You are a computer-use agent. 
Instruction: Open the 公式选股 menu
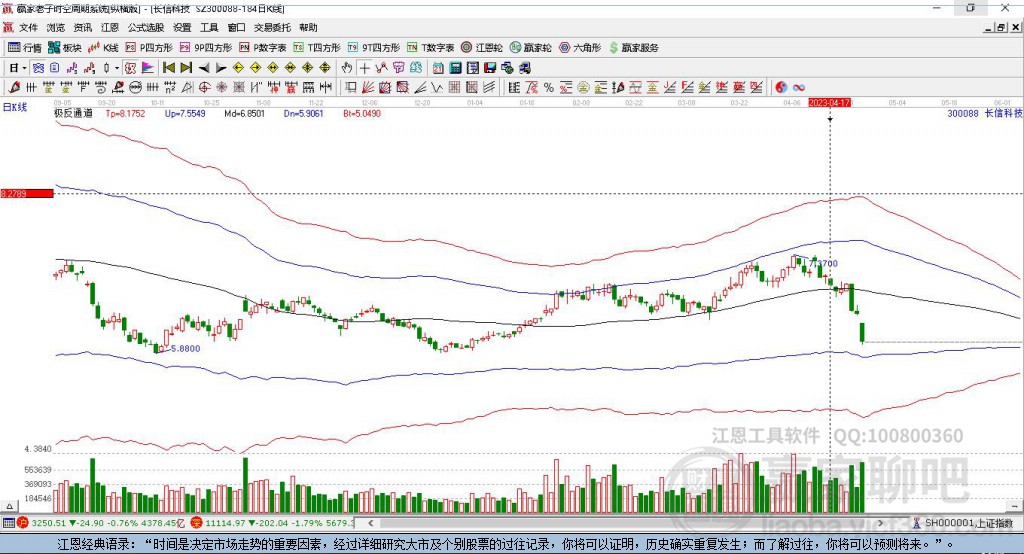(x=146, y=28)
